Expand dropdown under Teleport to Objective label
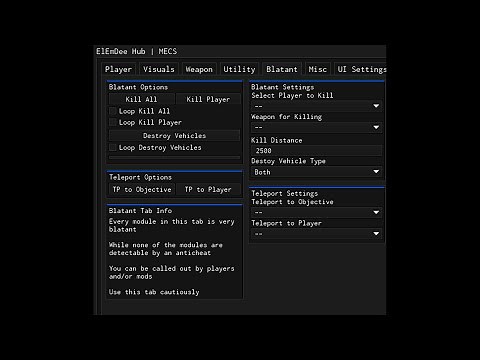 click(316, 212)
